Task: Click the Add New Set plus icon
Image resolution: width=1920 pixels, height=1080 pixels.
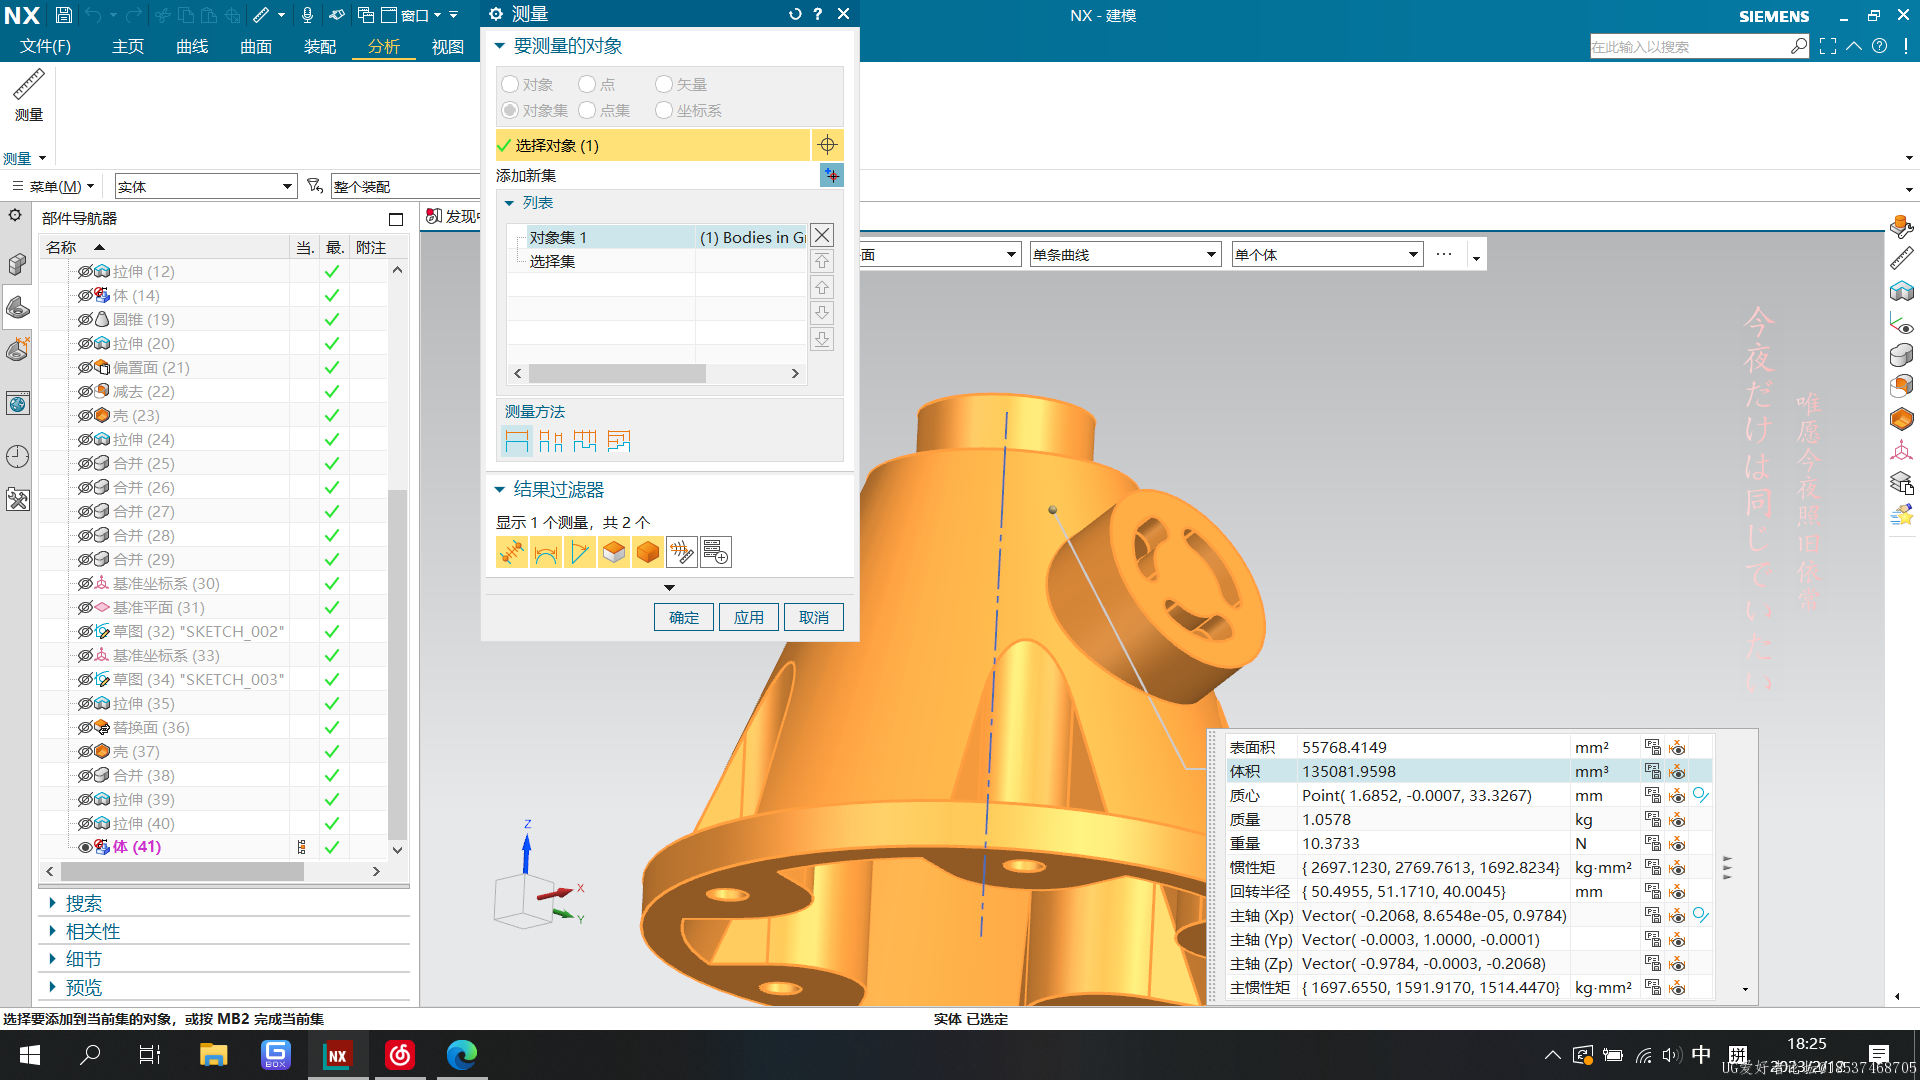Action: tap(831, 175)
